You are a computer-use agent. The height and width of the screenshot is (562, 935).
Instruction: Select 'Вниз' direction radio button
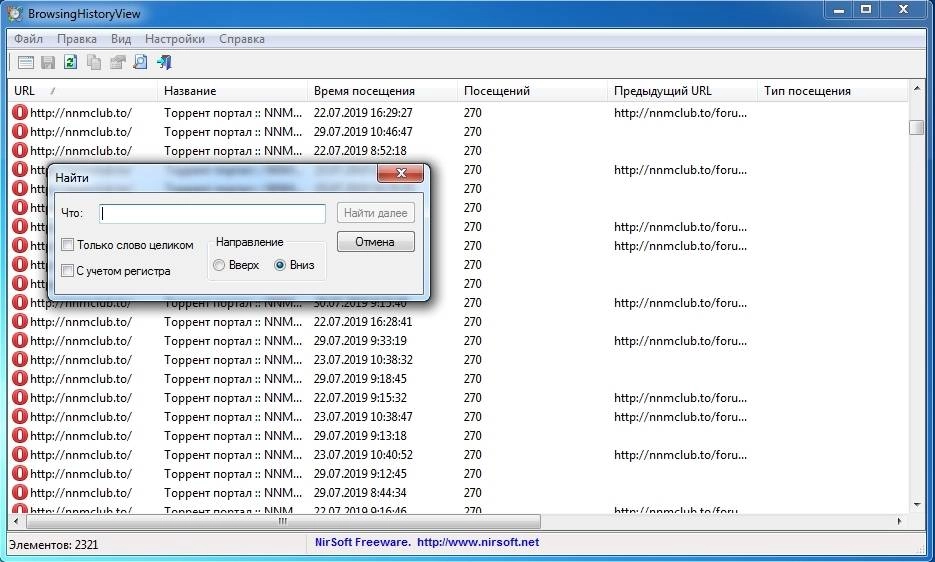tap(280, 265)
